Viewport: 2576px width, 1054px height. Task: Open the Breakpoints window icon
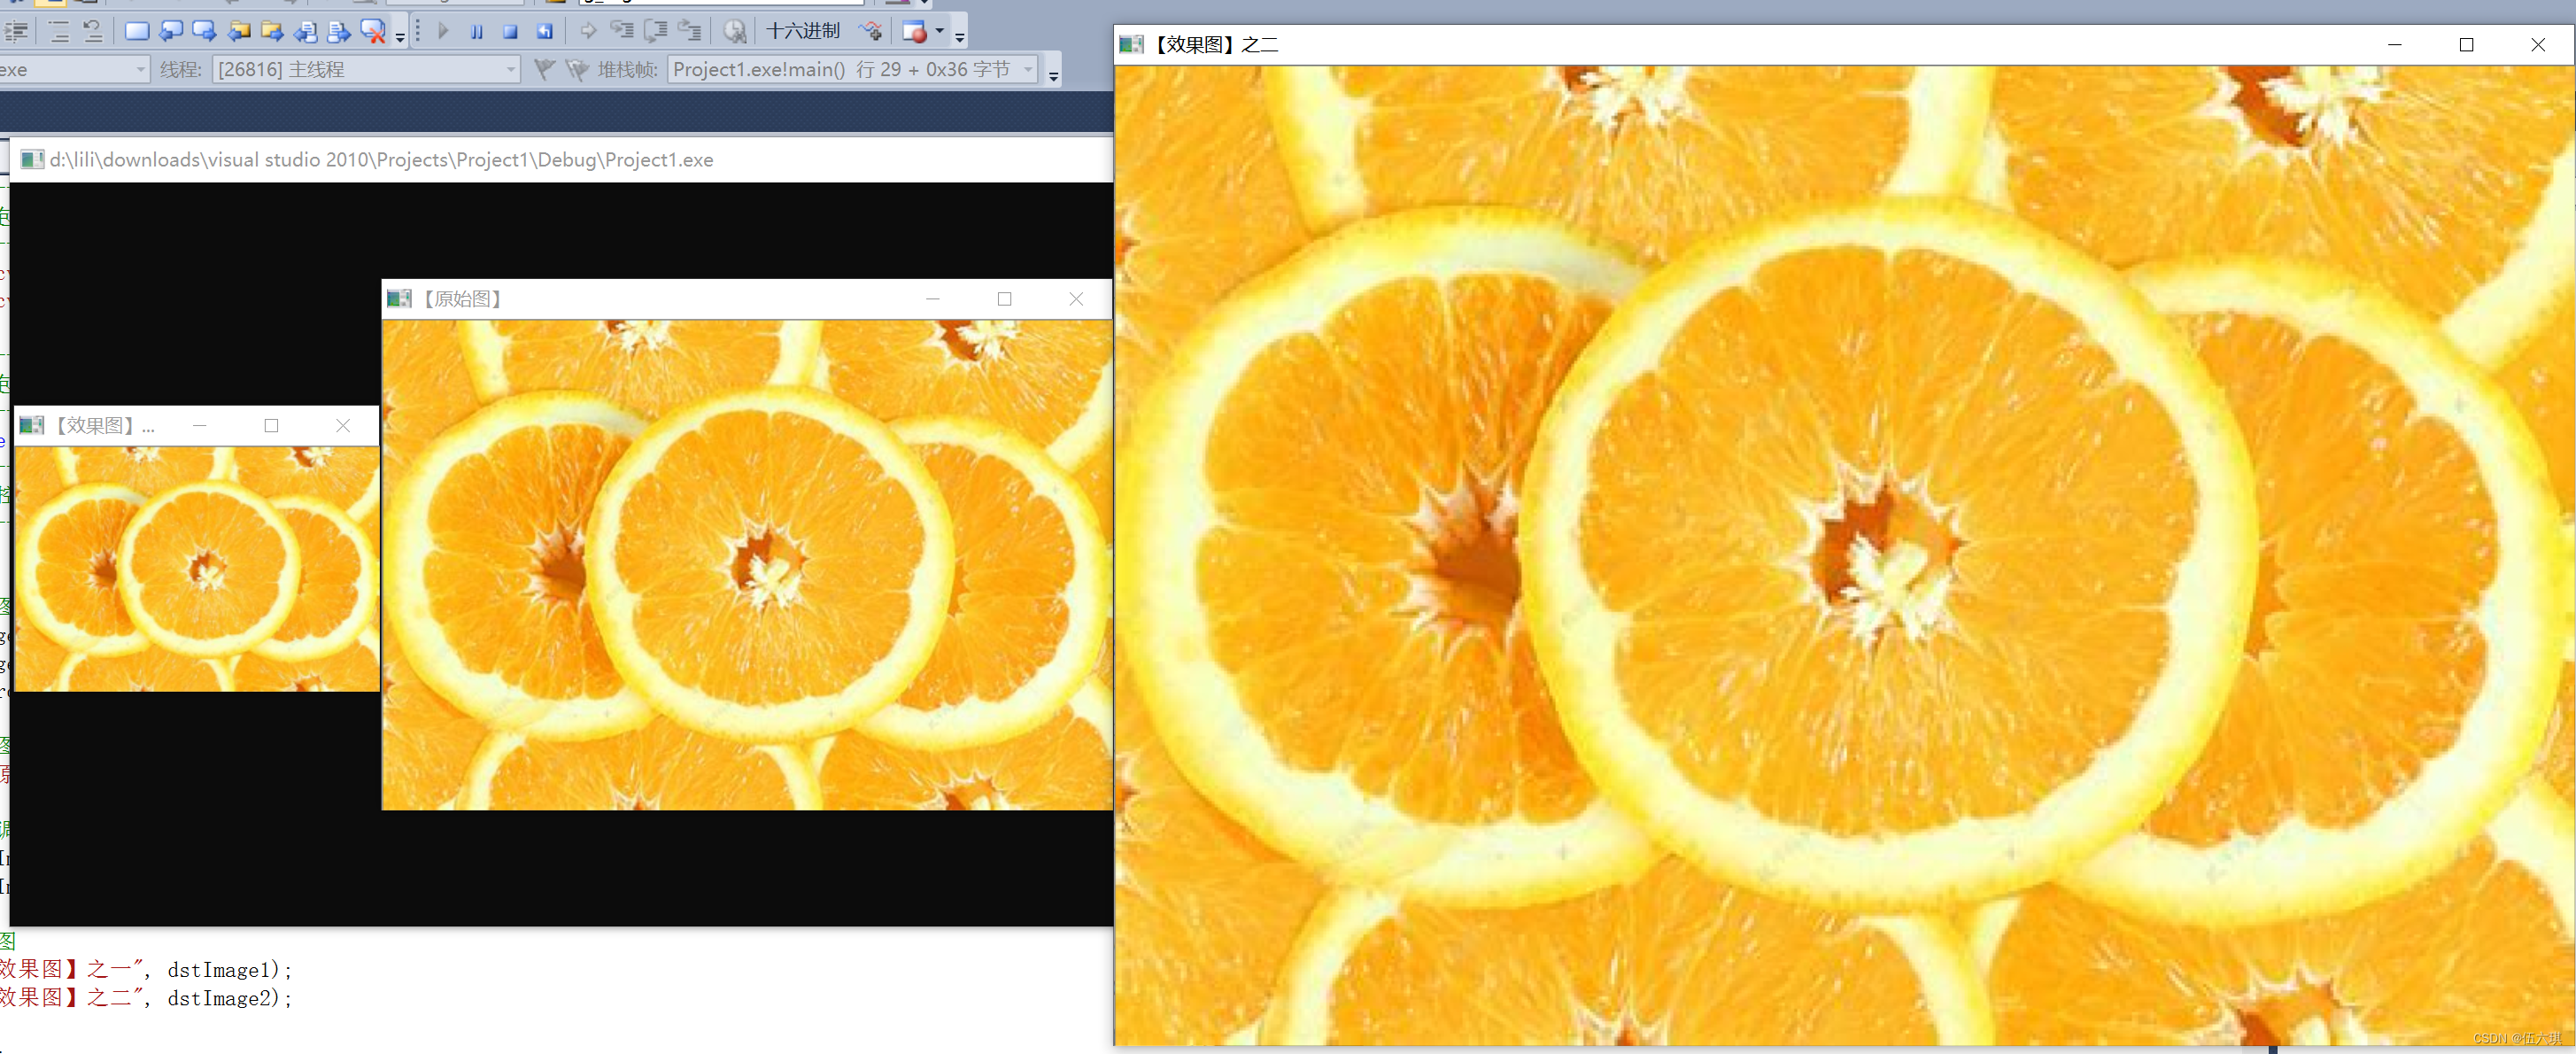(914, 31)
